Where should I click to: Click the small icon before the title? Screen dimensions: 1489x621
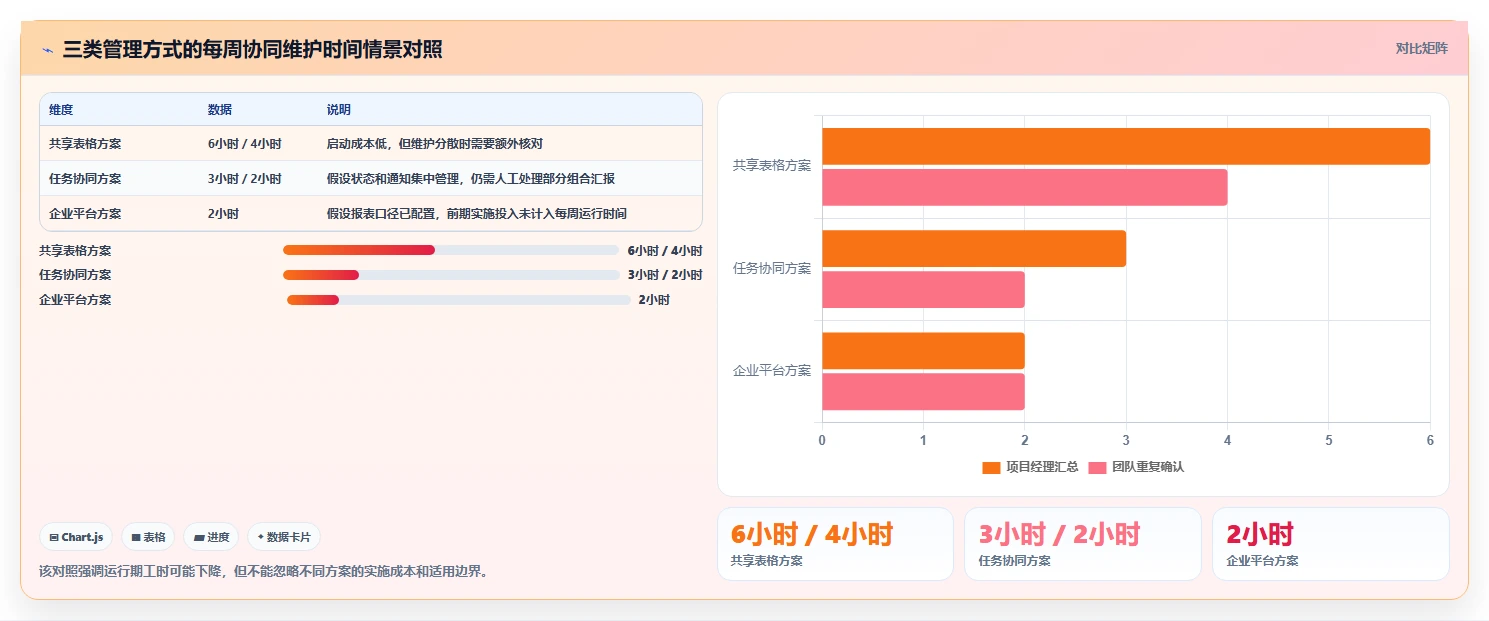(47, 49)
